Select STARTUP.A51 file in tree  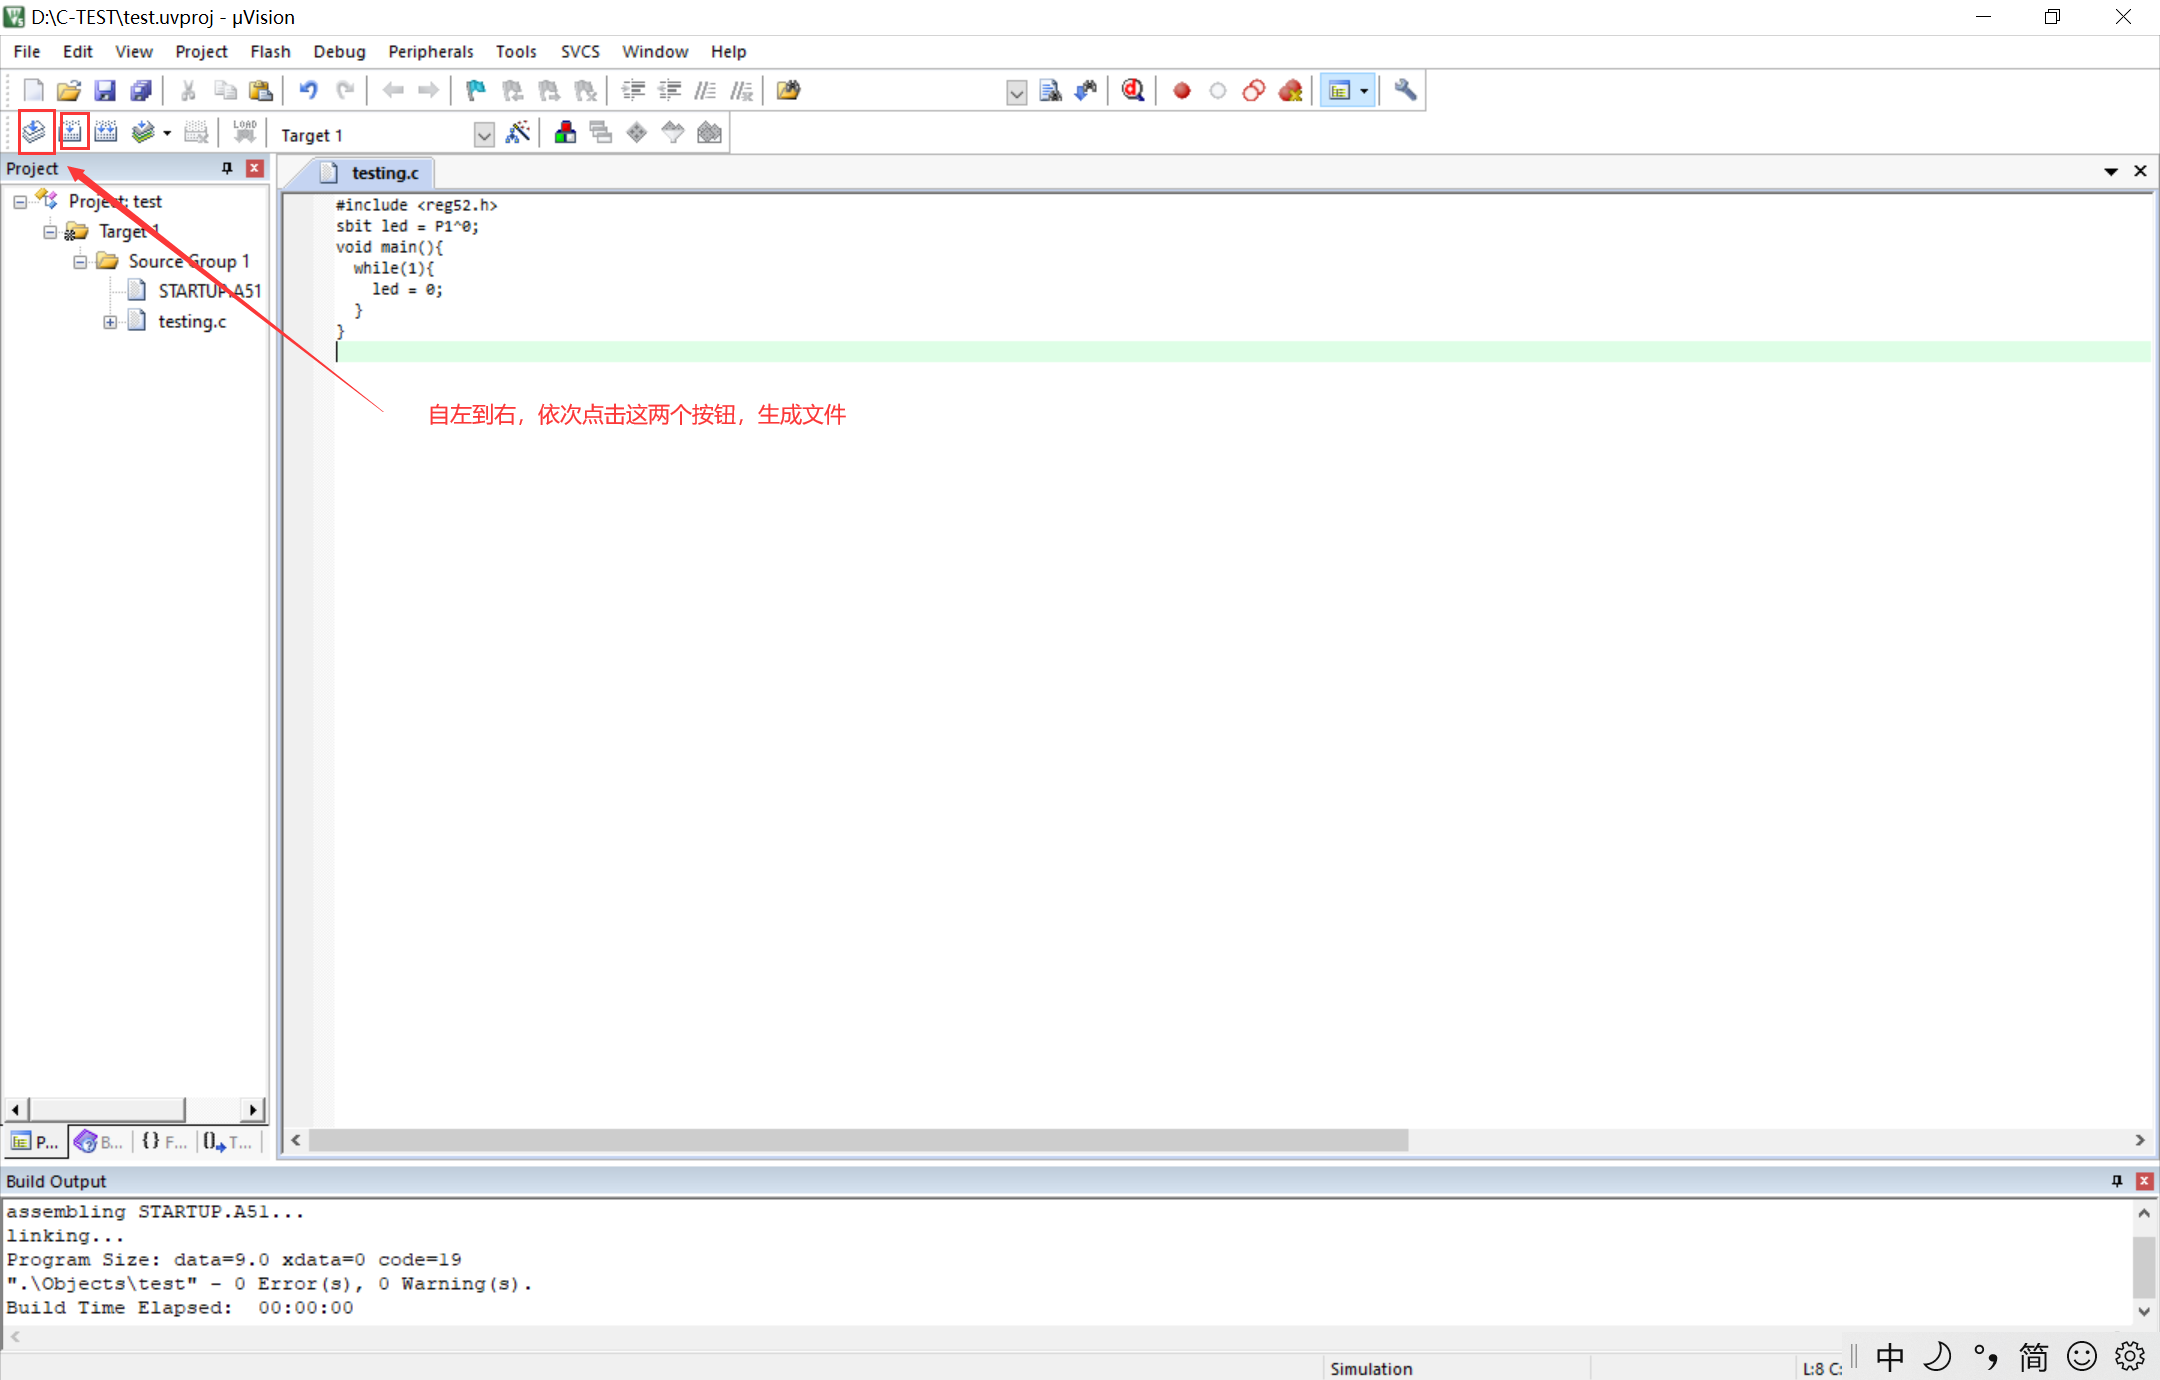coord(209,291)
